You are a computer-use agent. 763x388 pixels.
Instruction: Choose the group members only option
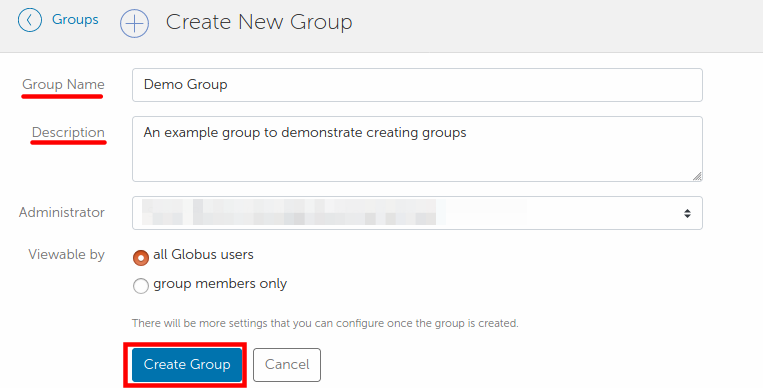(141, 286)
